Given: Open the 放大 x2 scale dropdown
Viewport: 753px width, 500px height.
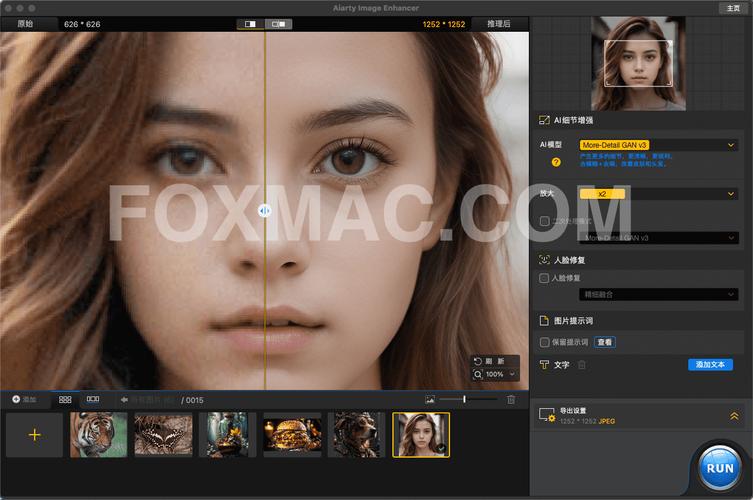Looking at the screenshot, I should (x=658, y=194).
